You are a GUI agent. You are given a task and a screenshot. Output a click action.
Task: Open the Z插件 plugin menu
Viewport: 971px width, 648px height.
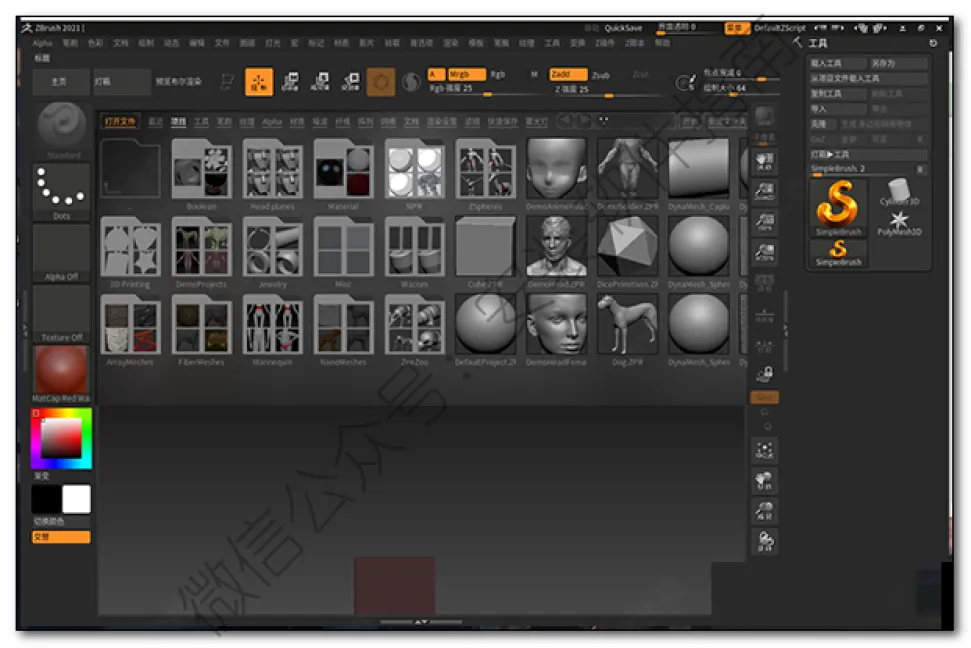point(604,43)
